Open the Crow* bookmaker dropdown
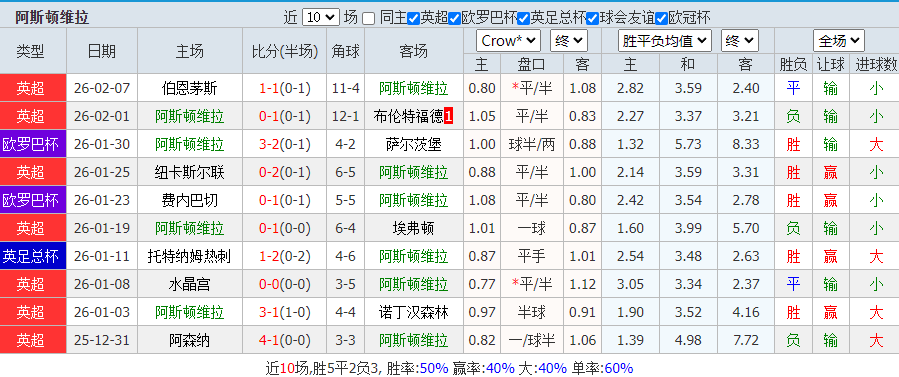The width and height of the screenshot is (899, 377). point(508,41)
